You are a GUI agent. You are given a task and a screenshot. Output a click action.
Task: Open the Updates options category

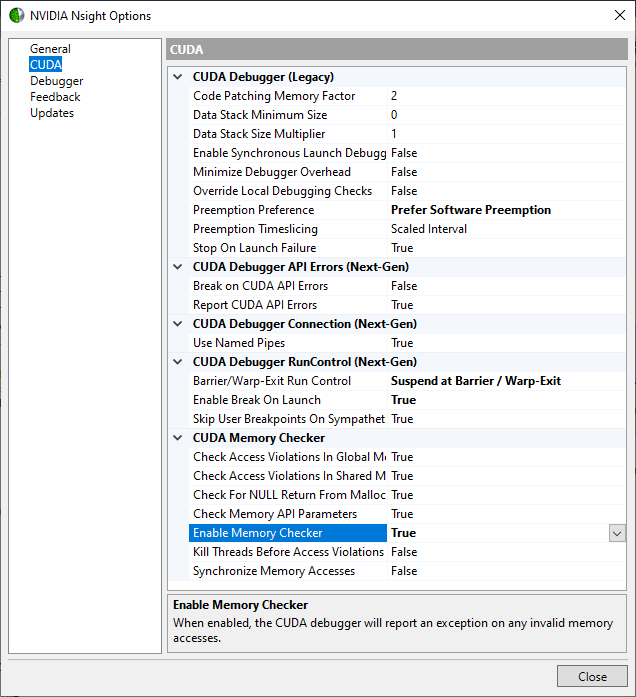(52, 113)
